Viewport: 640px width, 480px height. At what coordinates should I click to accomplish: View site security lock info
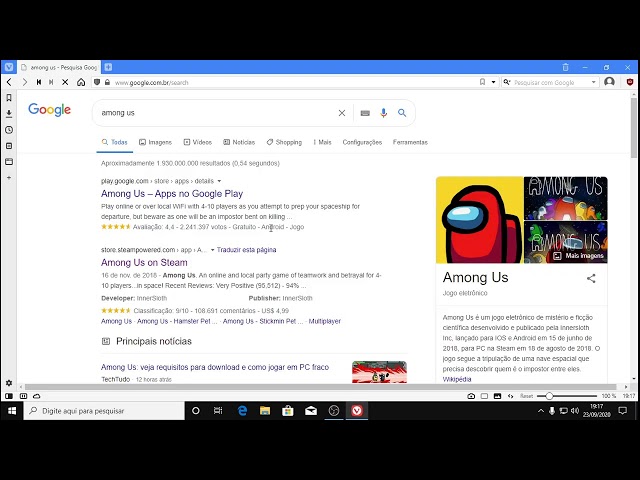click(x=107, y=82)
